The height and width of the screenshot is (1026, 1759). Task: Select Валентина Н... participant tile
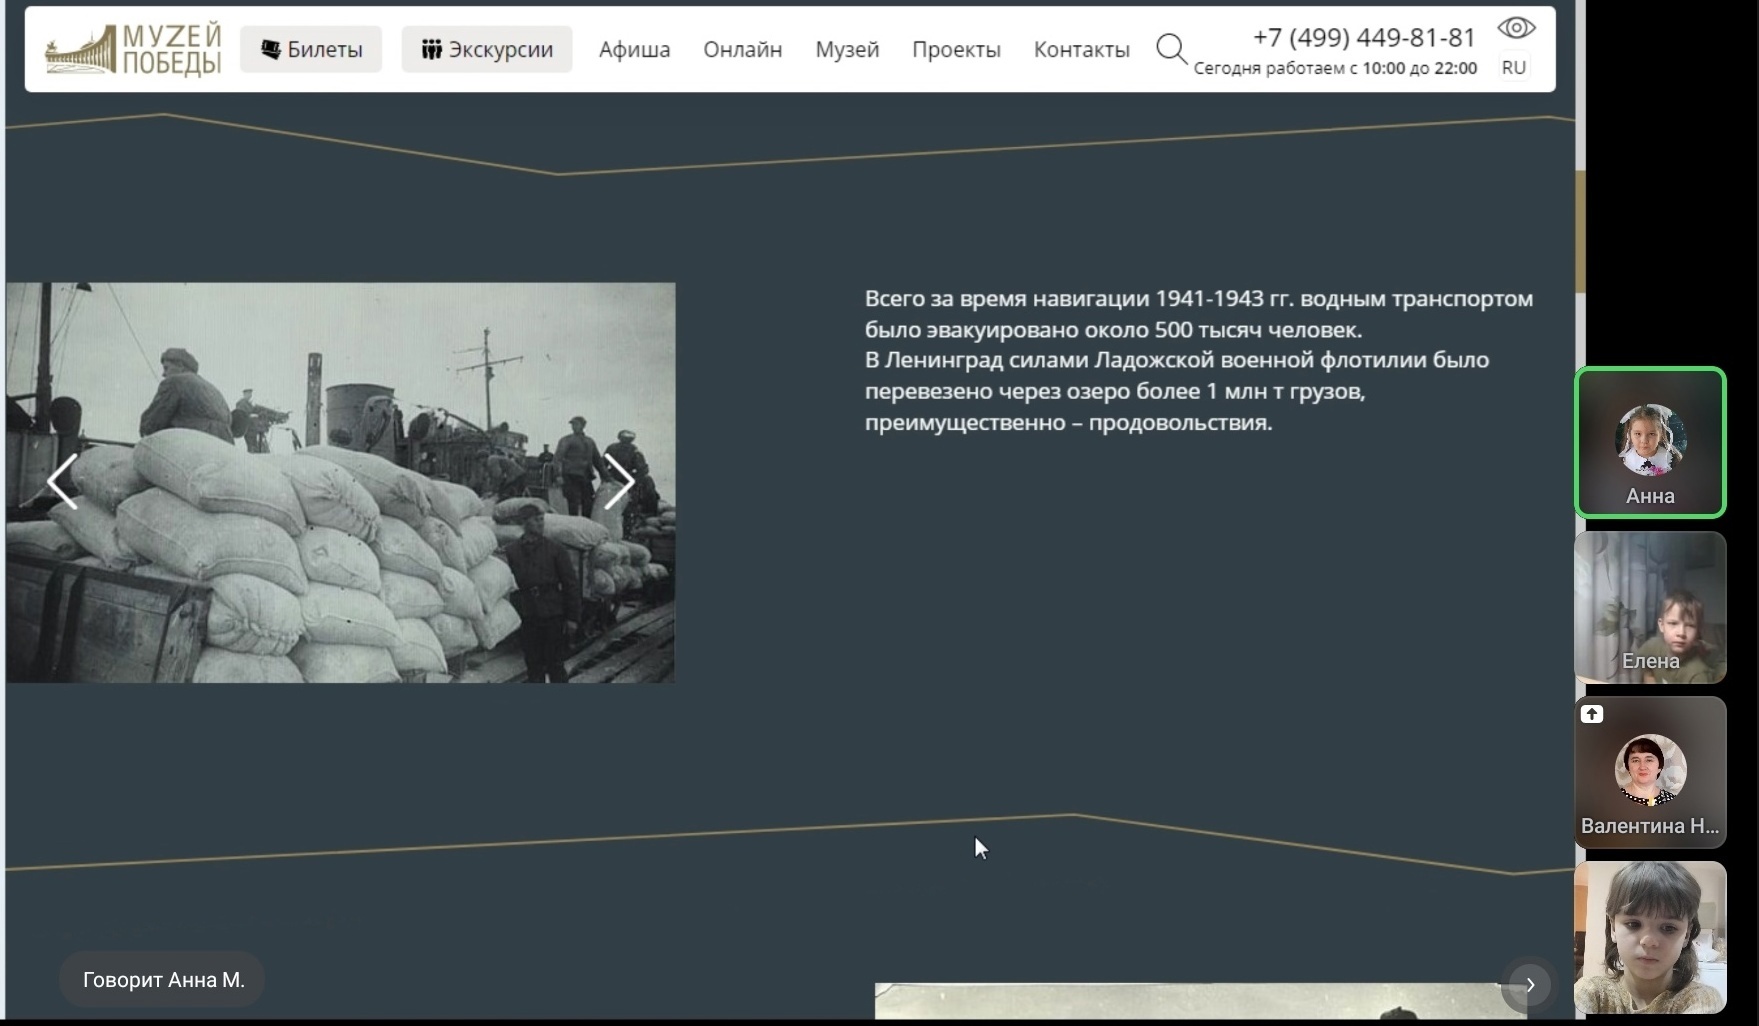point(1650,772)
